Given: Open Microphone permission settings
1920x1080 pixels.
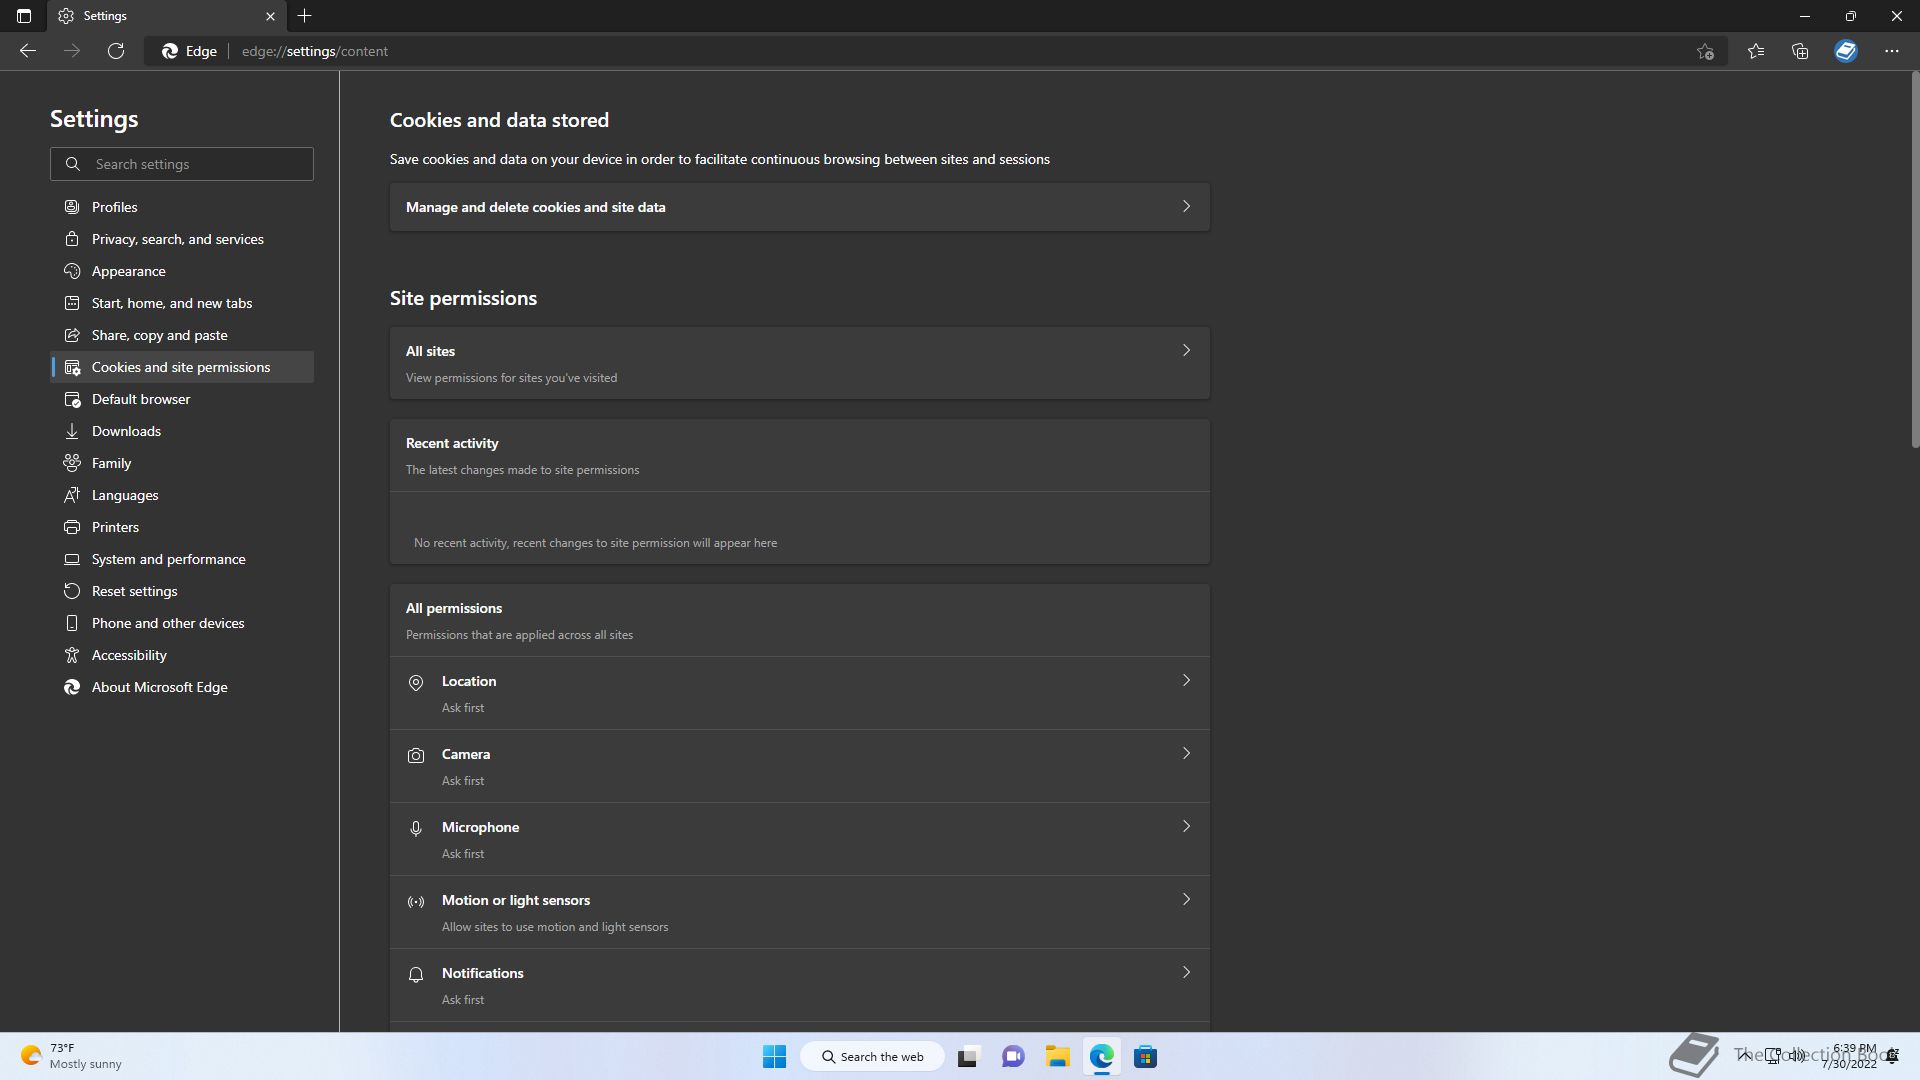Looking at the screenshot, I should click(799, 839).
